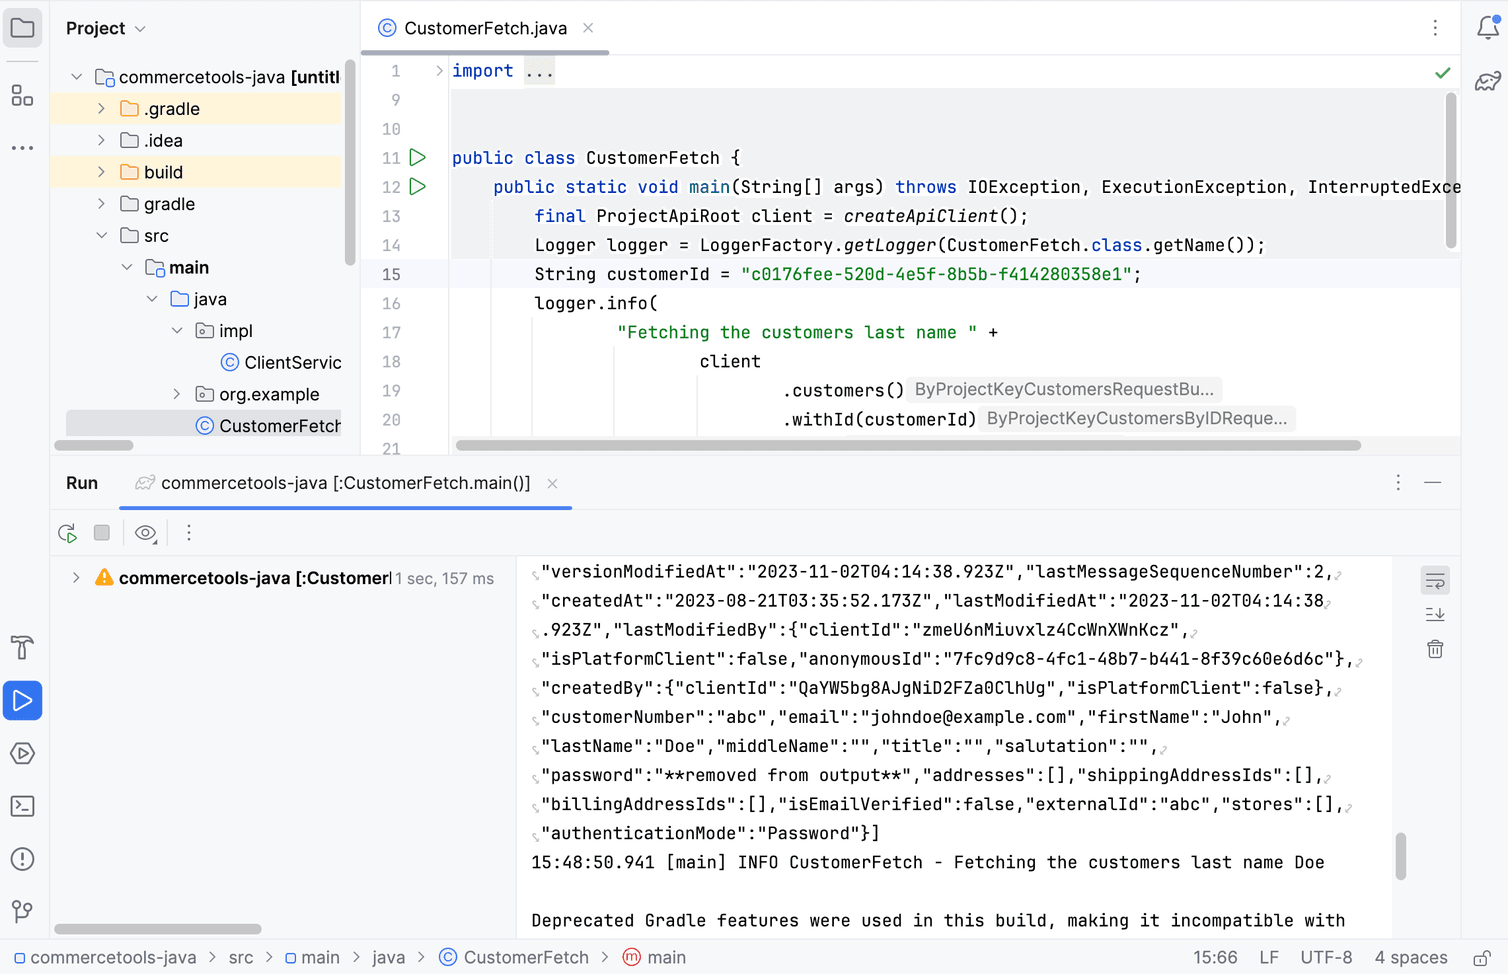Click the editor horizontal scrollbar

click(x=908, y=446)
